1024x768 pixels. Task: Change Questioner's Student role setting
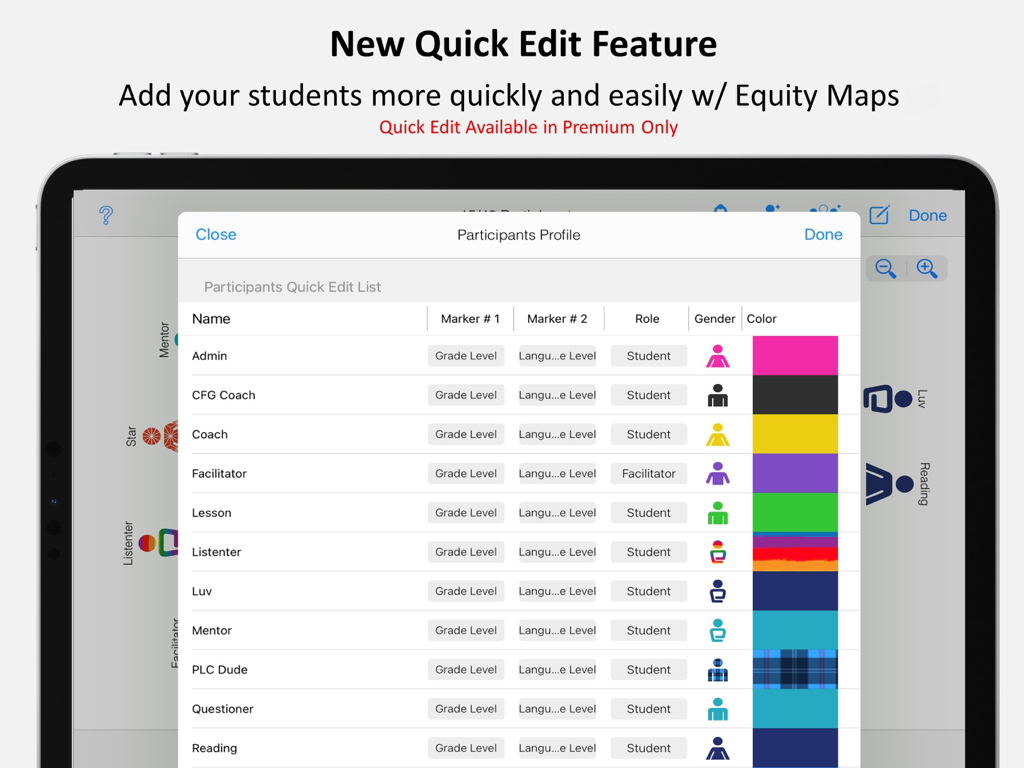click(648, 708)
